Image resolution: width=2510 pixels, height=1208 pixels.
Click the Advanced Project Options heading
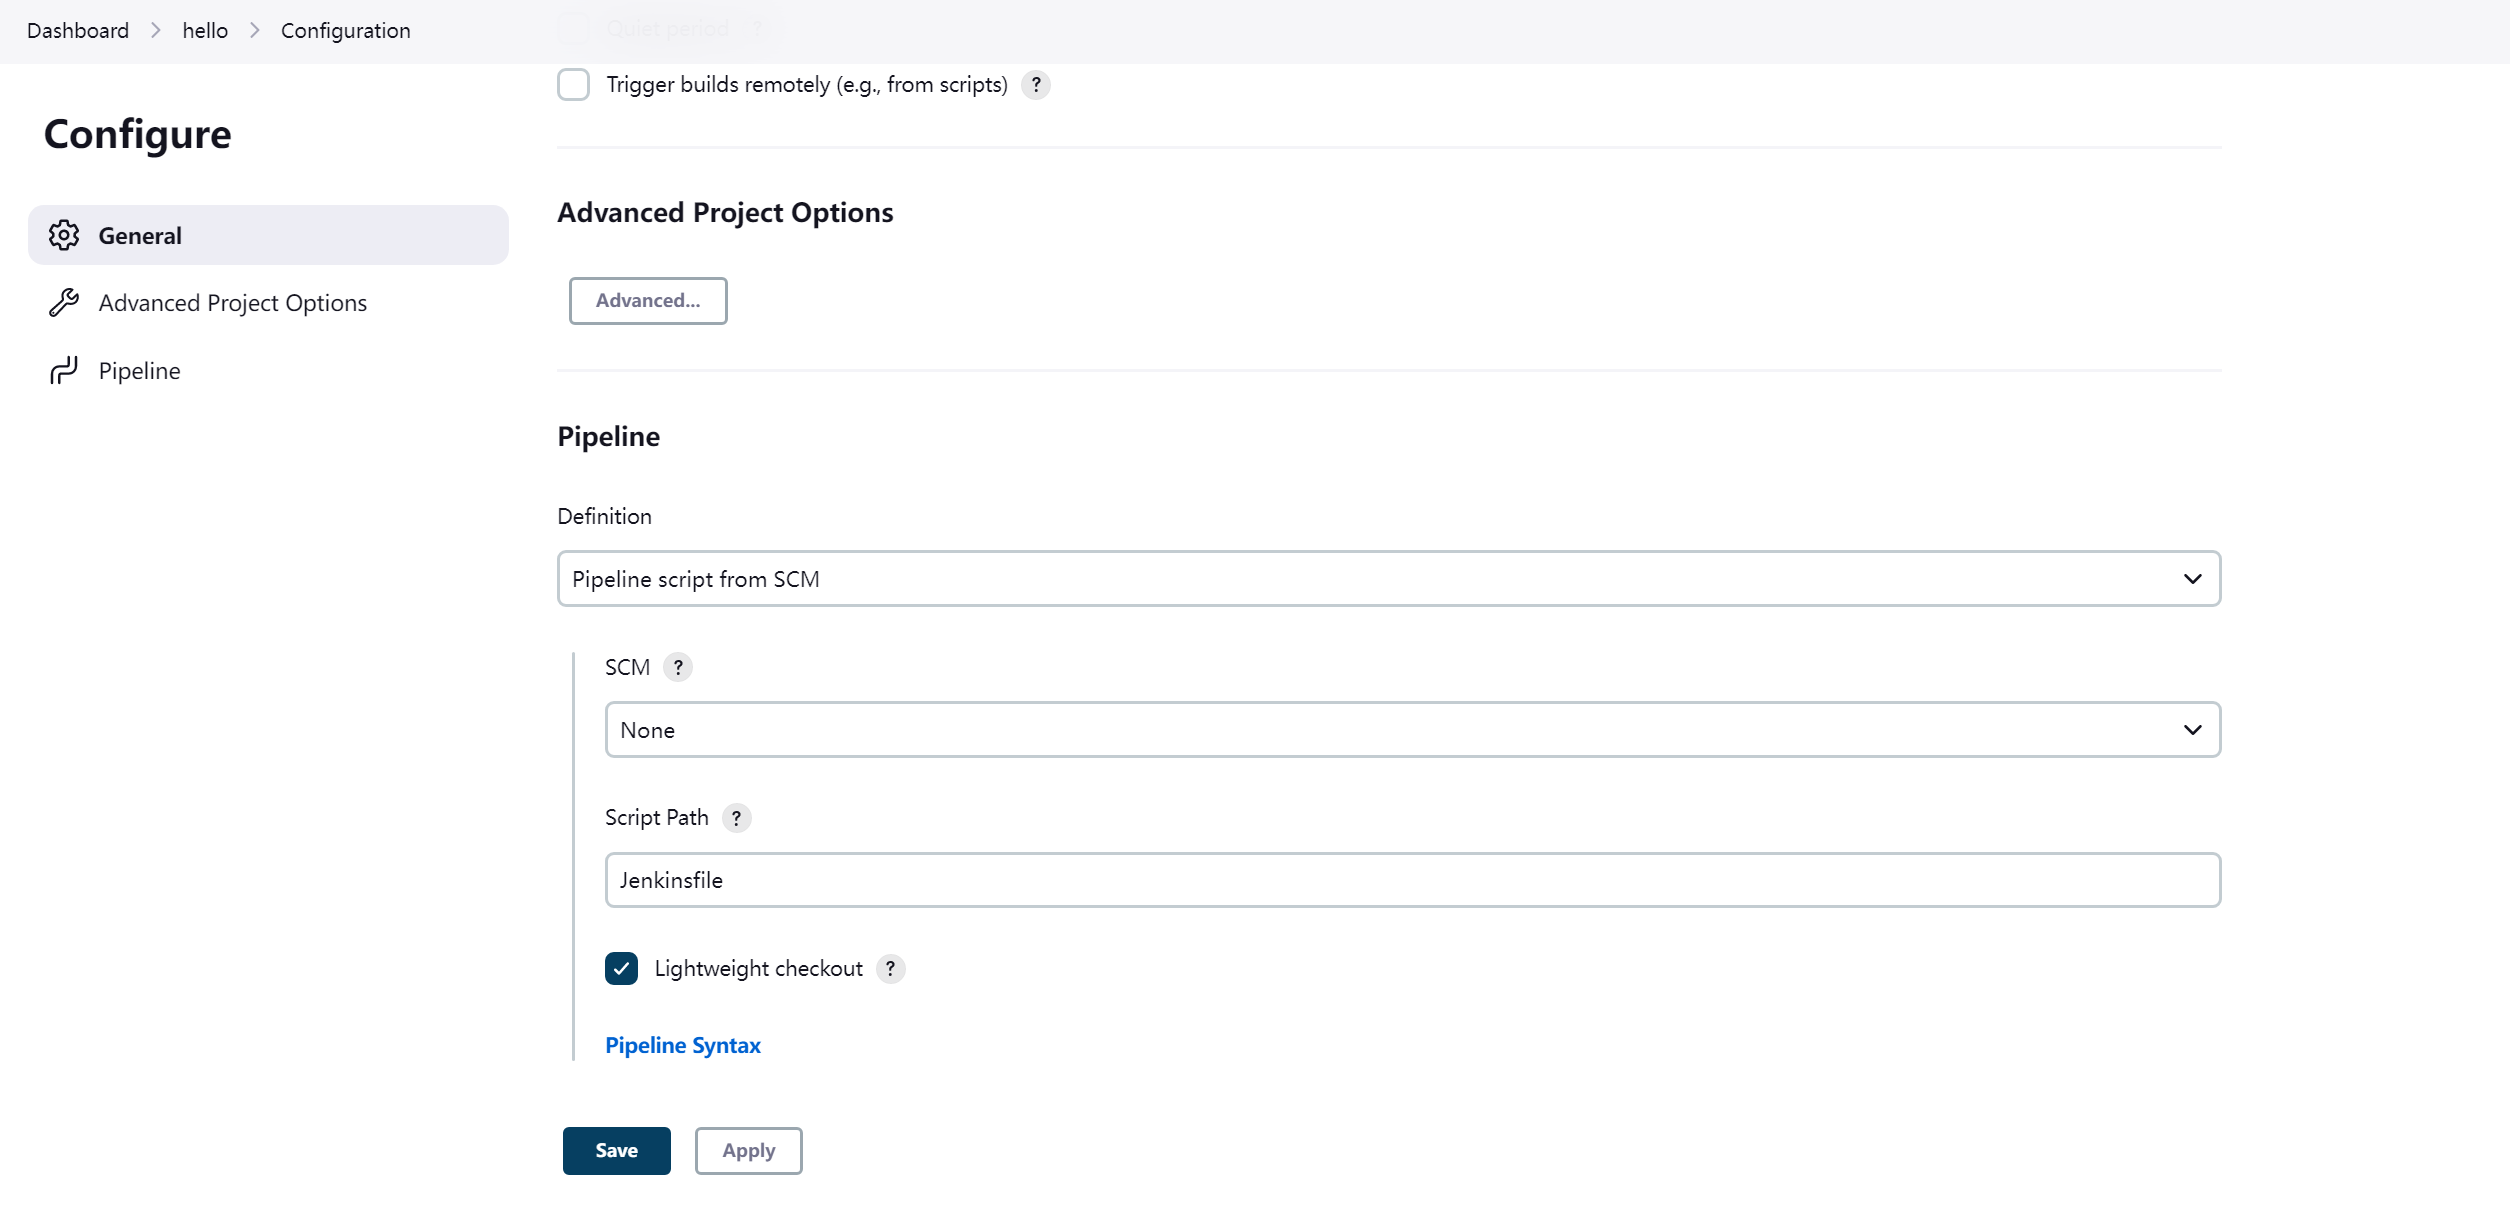tap(725, 213)
